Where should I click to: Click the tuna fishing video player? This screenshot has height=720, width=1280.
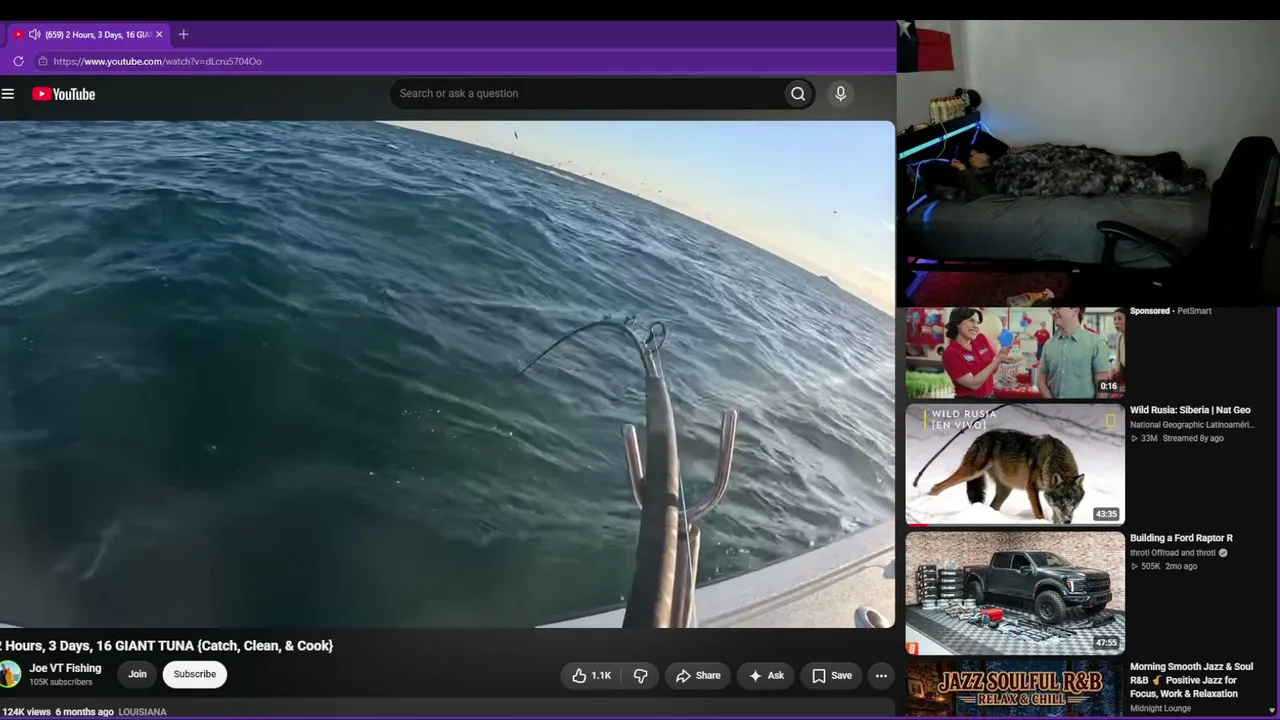point(447,374)
